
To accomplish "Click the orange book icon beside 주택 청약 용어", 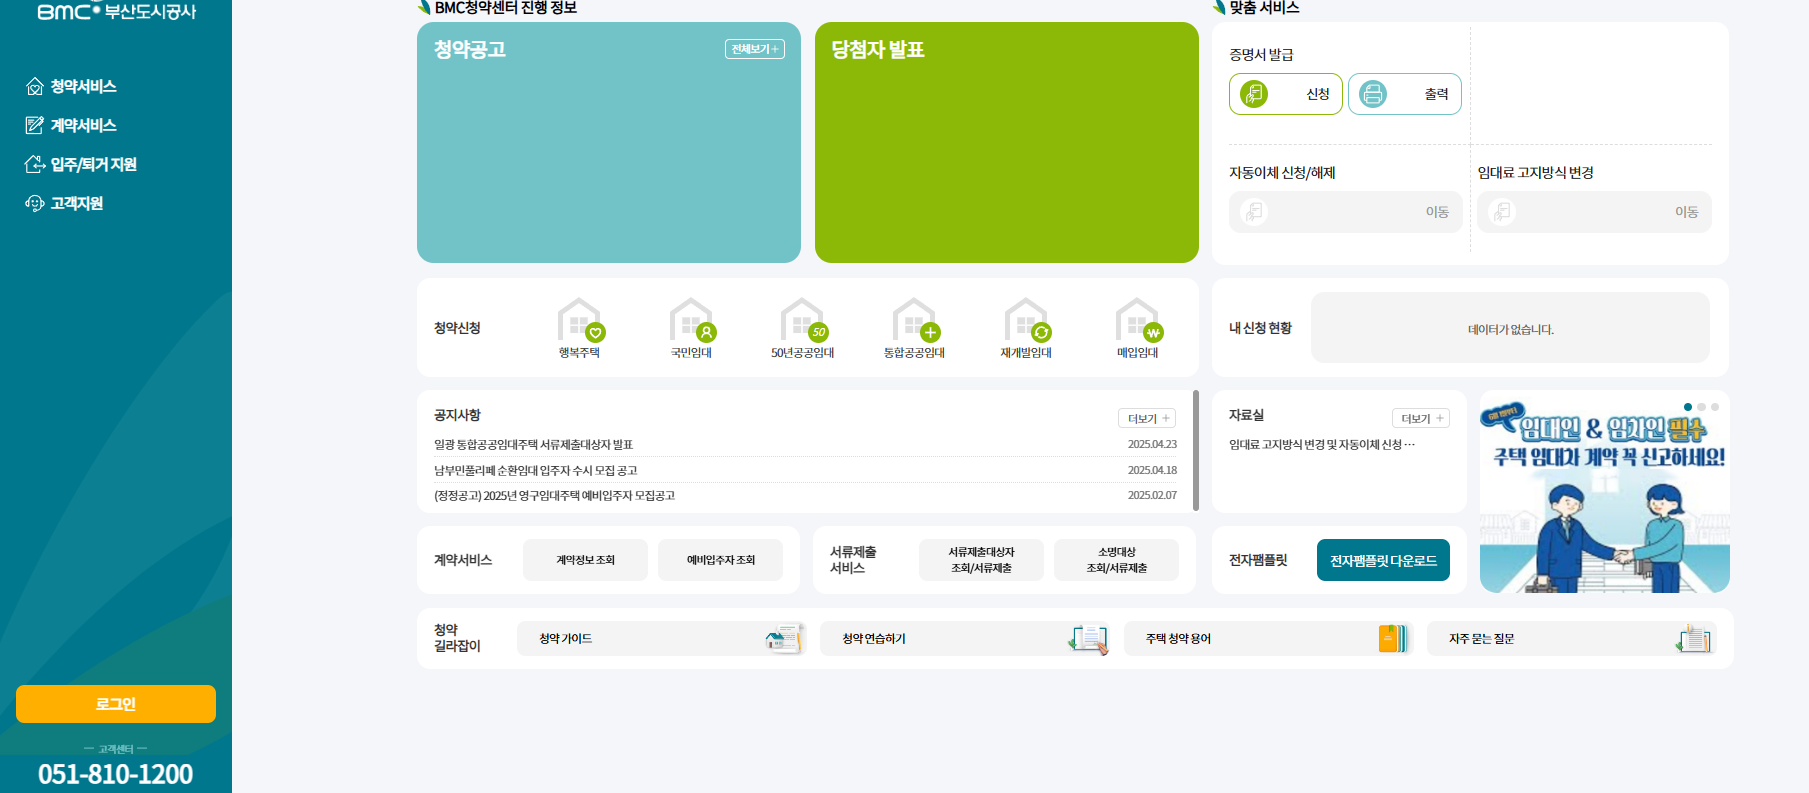I will click(1392, 638).
